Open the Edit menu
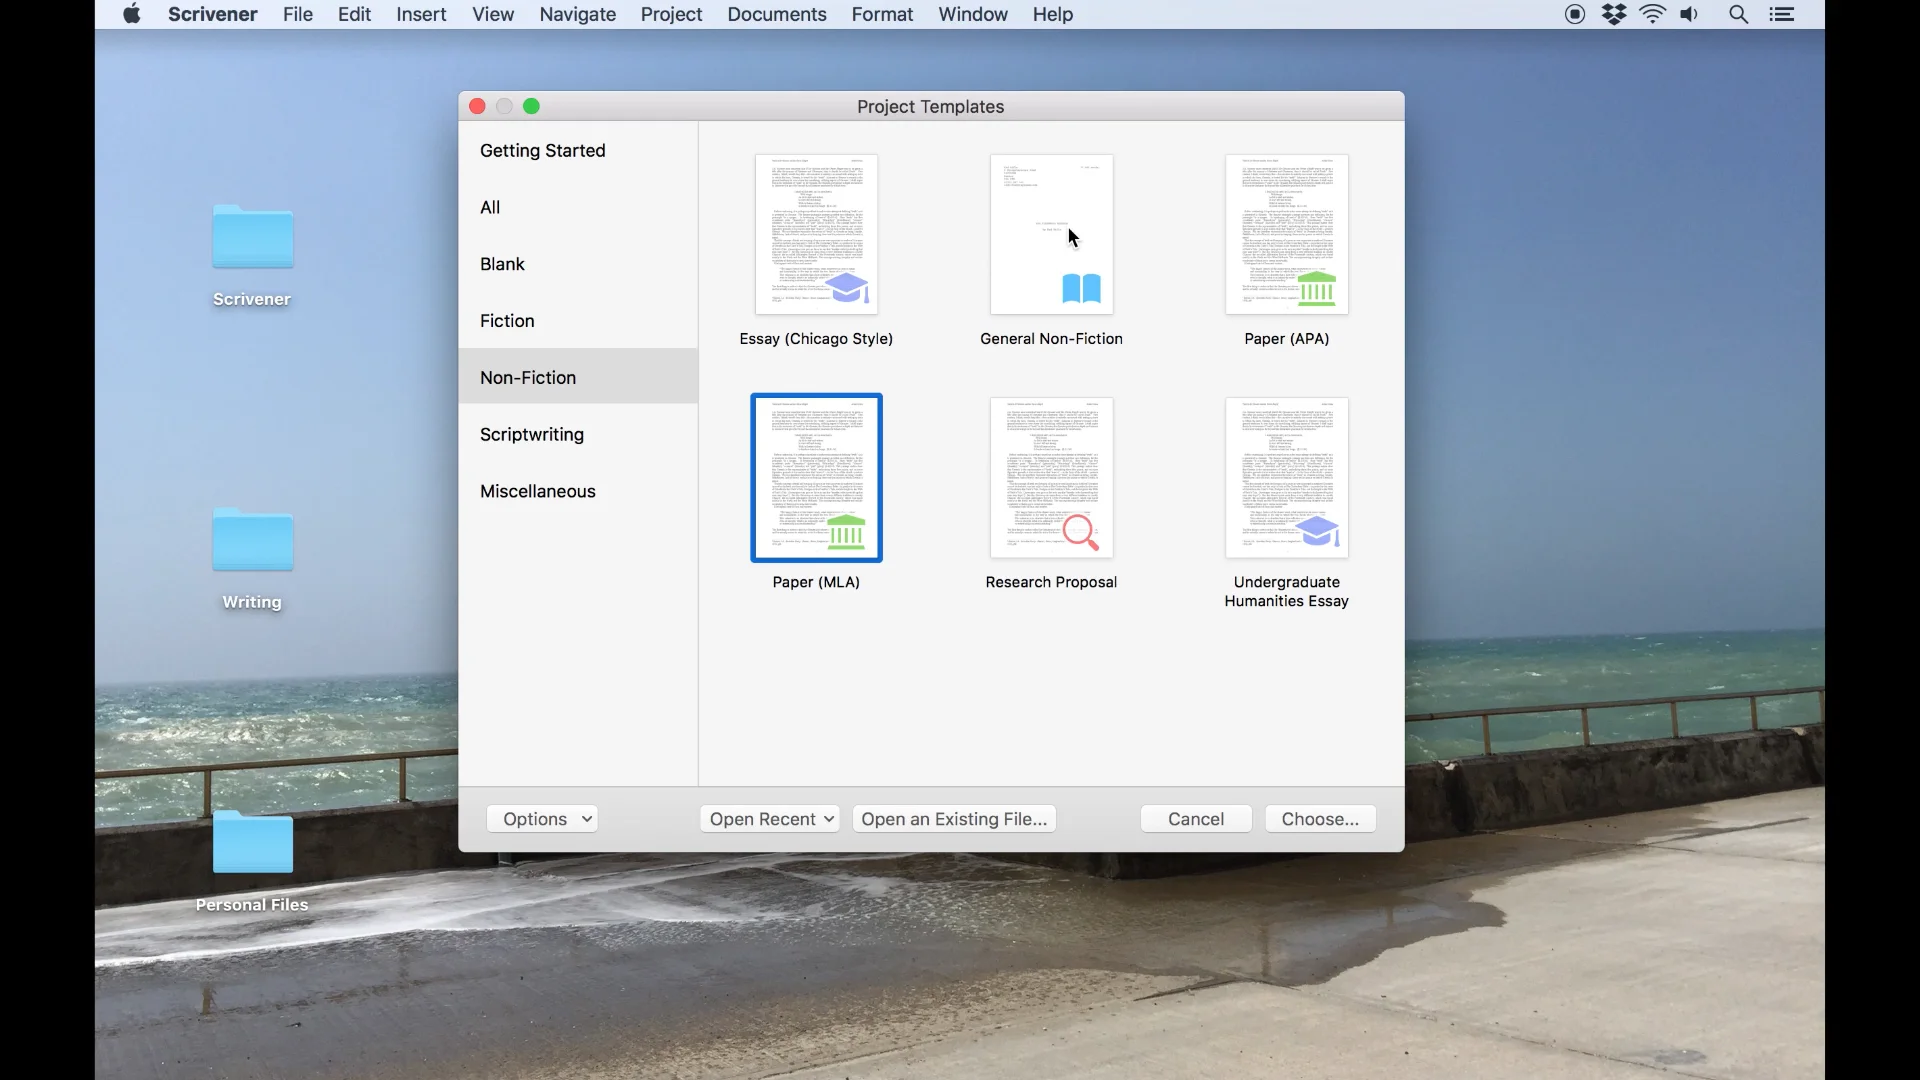The width and height of the screenshot is (1920, 1080). [354, 14]
